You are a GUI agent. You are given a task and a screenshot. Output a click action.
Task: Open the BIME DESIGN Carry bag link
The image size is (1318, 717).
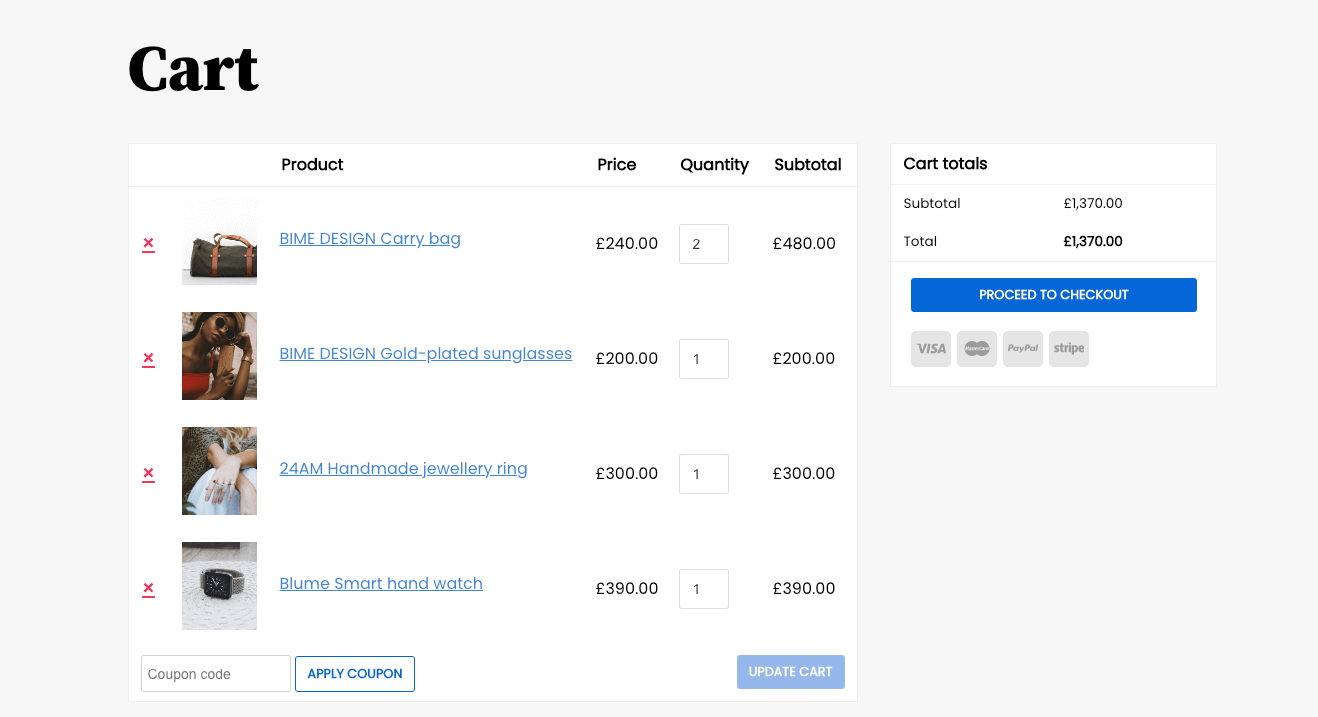pos(370,239)
